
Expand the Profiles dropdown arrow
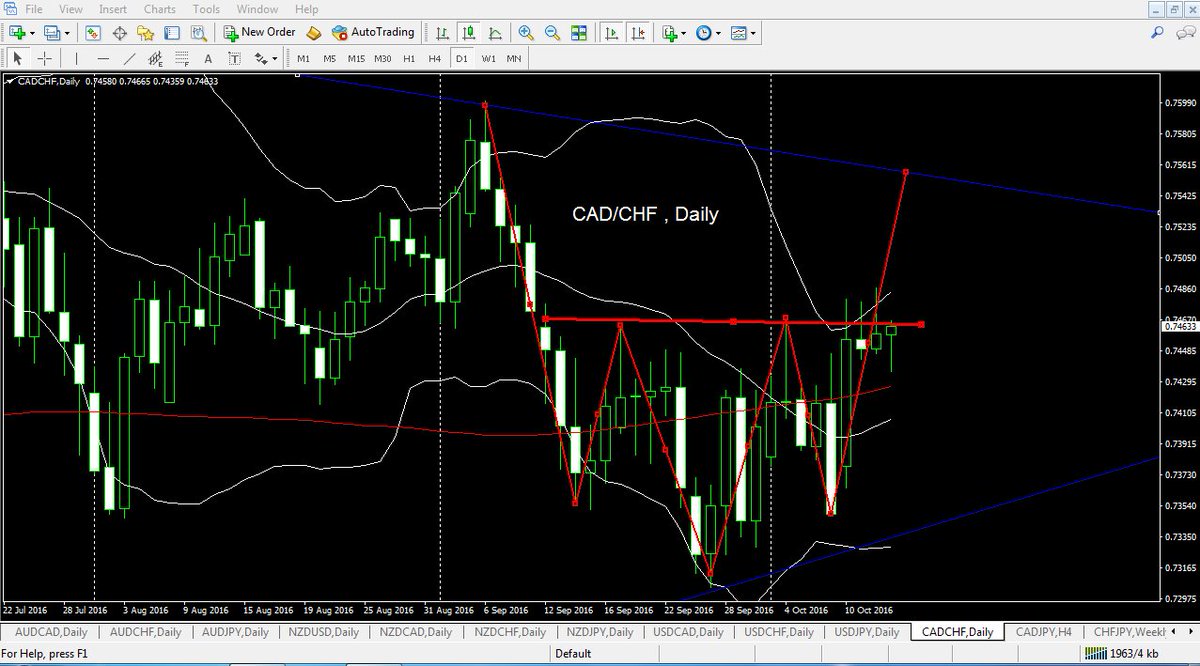click(x=67, y=34)
